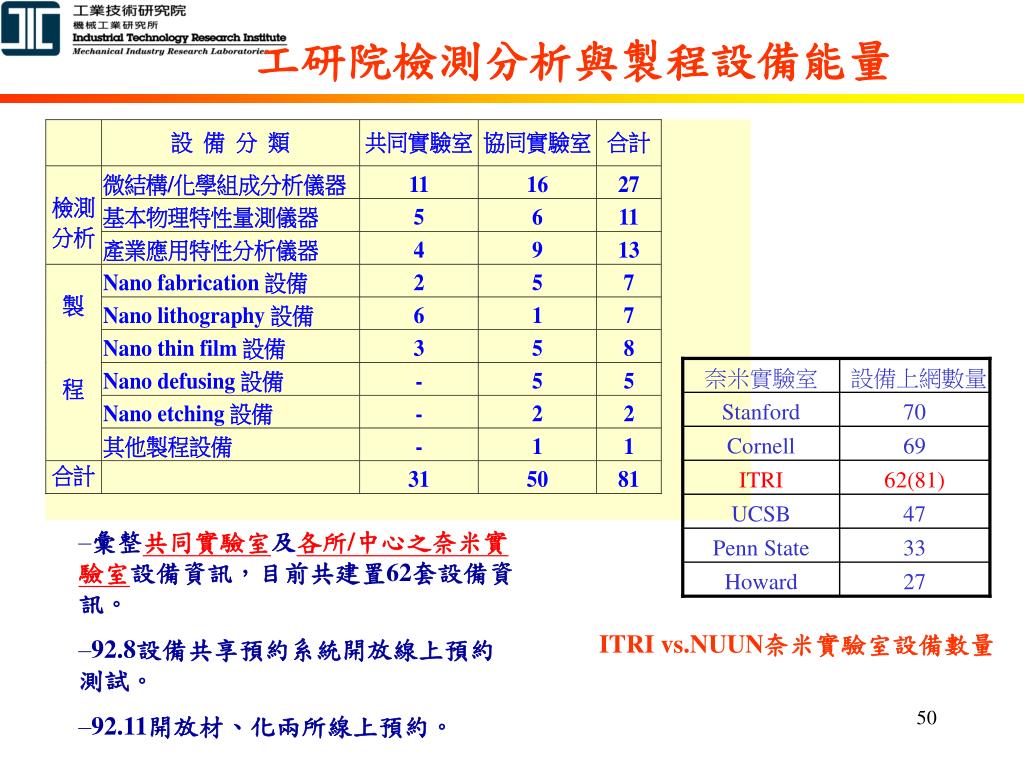This screenshot has width=1024, height=768.
Task: Click the ITRI logo icon
Action: pos(30,27)
